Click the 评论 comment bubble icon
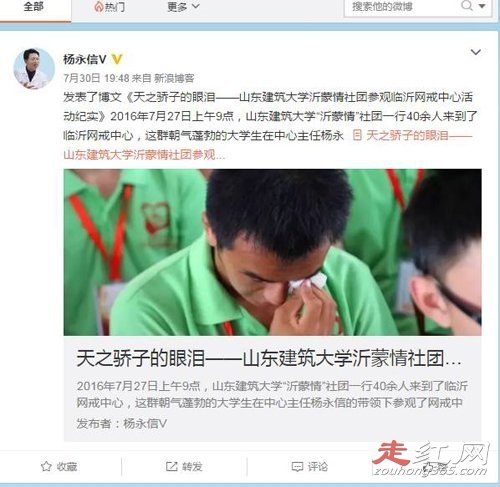 pos(297,467)
